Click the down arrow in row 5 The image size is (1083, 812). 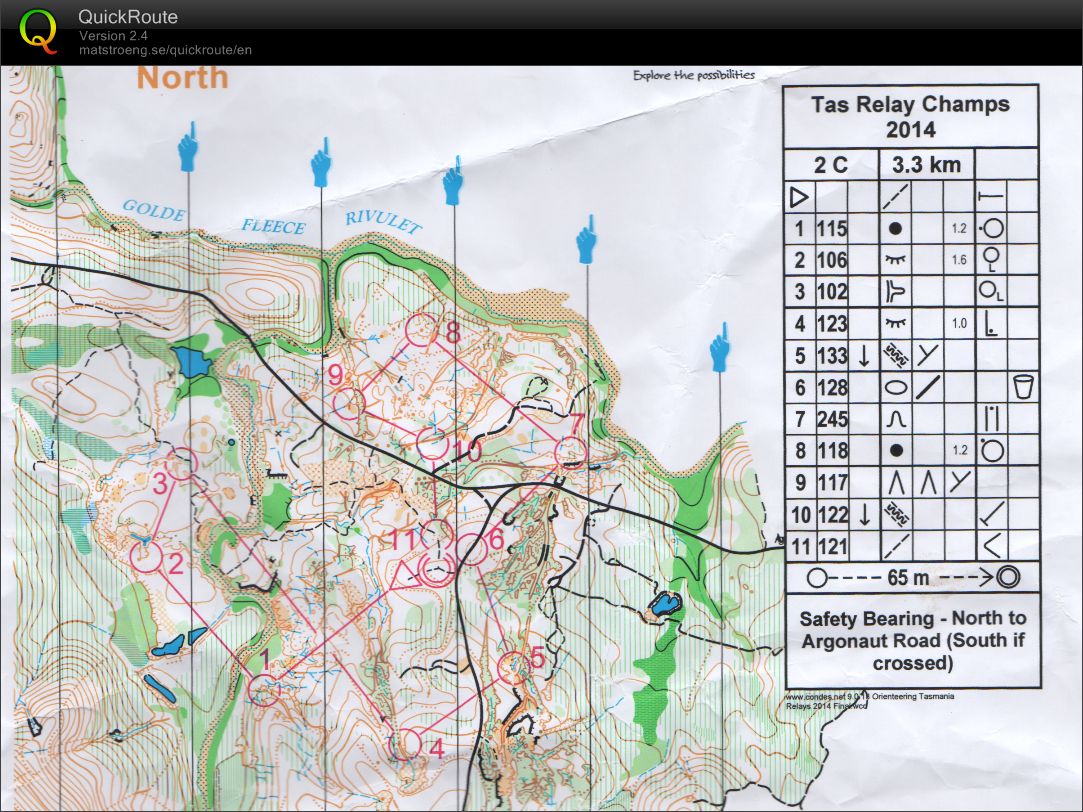(863, 355)
